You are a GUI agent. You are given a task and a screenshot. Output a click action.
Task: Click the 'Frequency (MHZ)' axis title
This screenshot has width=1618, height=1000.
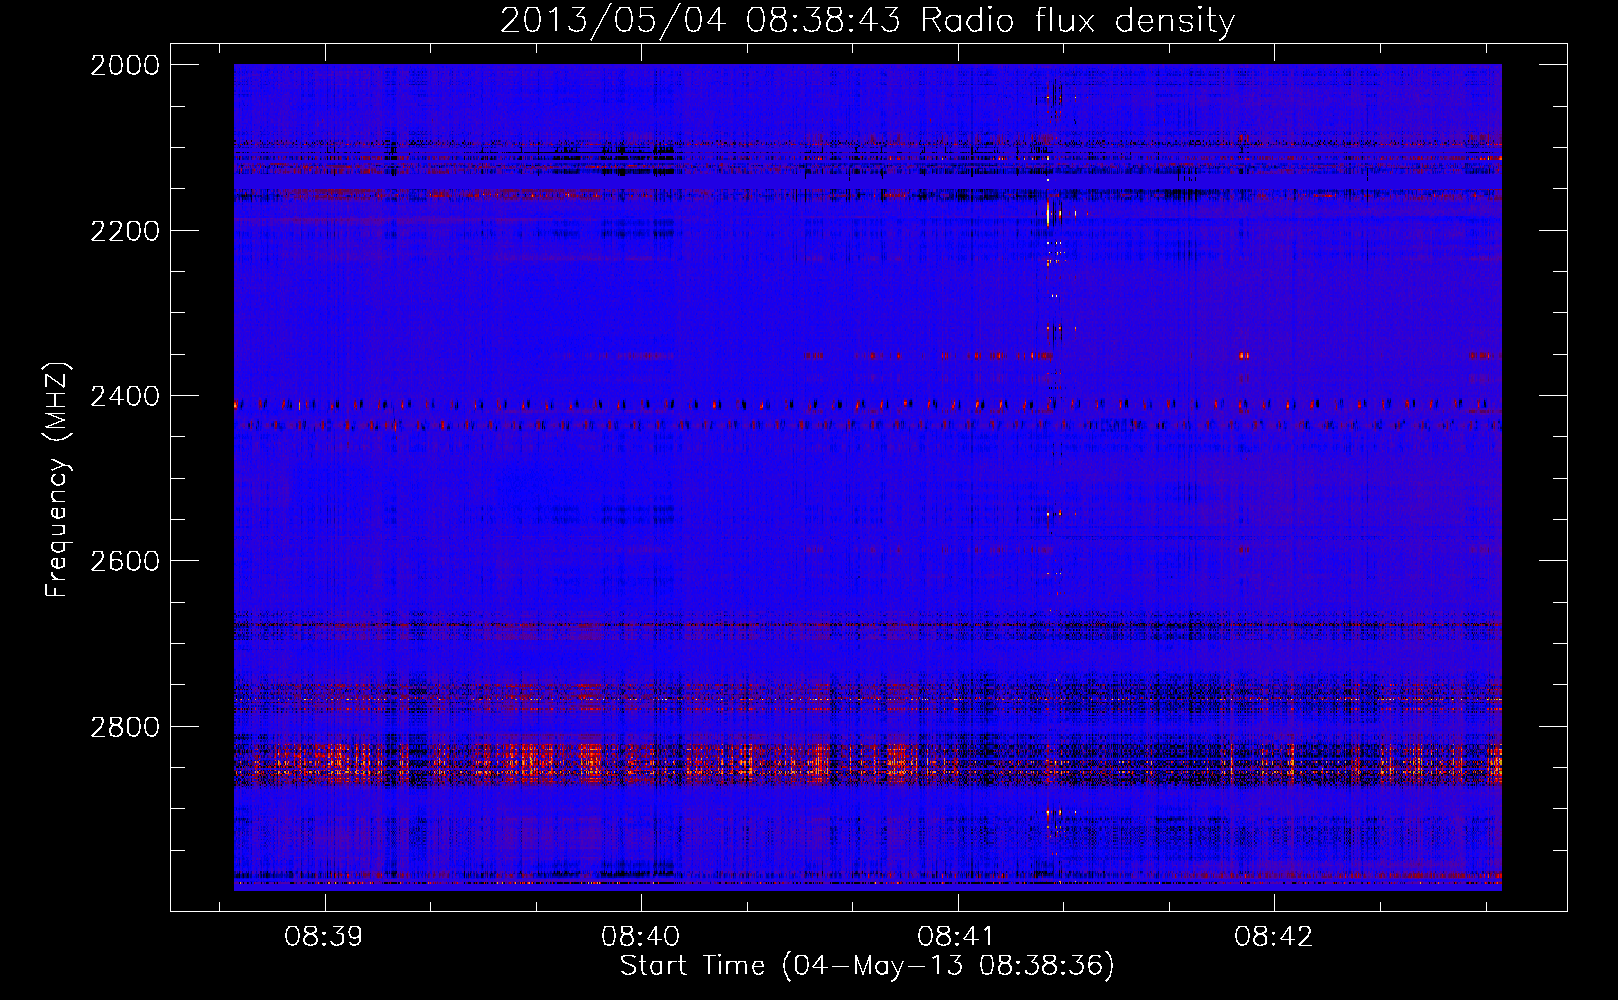[x=58, y=480]
